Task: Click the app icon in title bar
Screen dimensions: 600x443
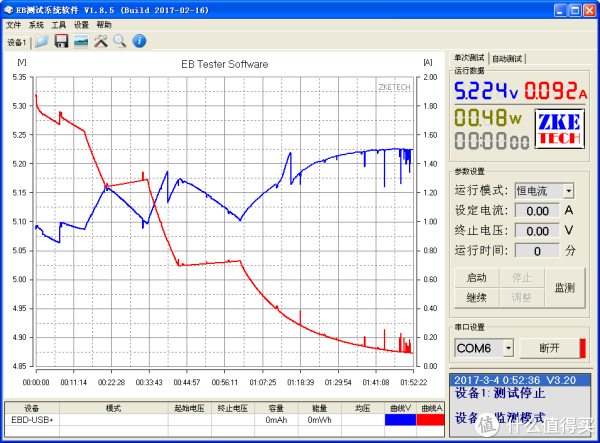Action: 8,10
